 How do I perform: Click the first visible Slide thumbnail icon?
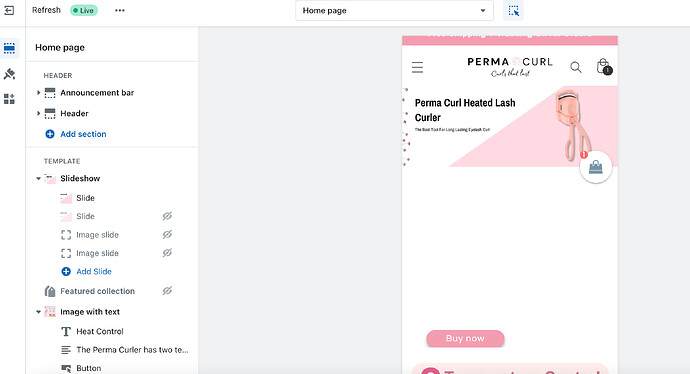click(x=66, y=198)
